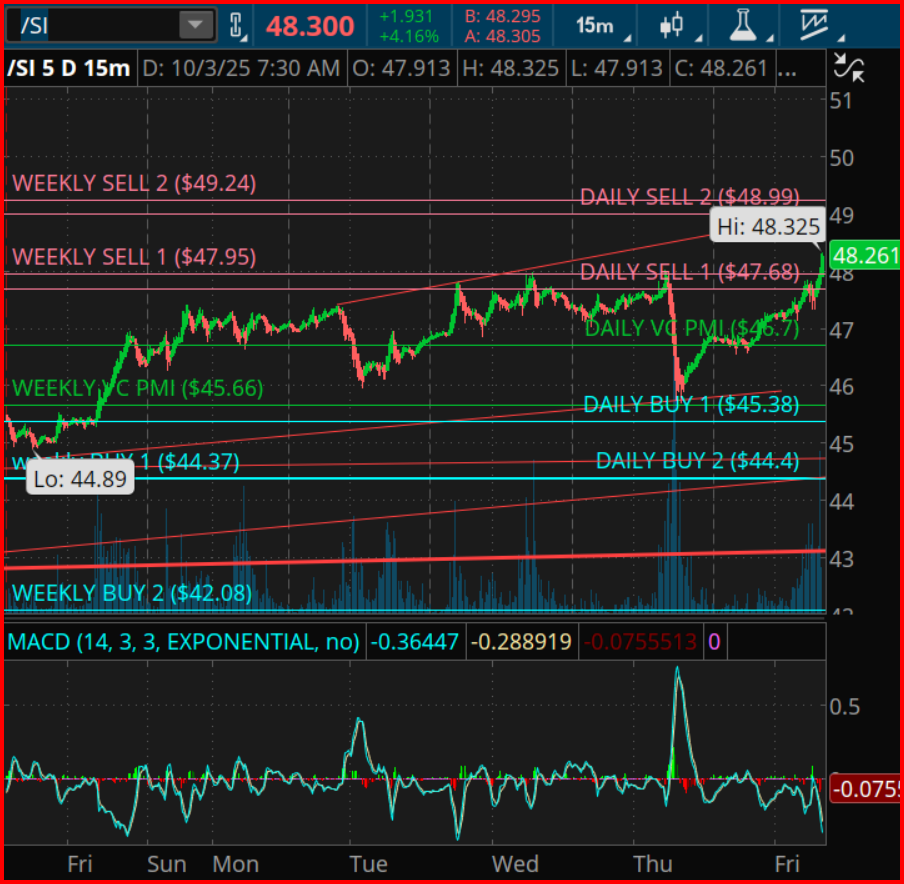The height and width of the screenshot is (884, 904).
Task: Expand the header ellipsis after close value
Action: point(787,69)
